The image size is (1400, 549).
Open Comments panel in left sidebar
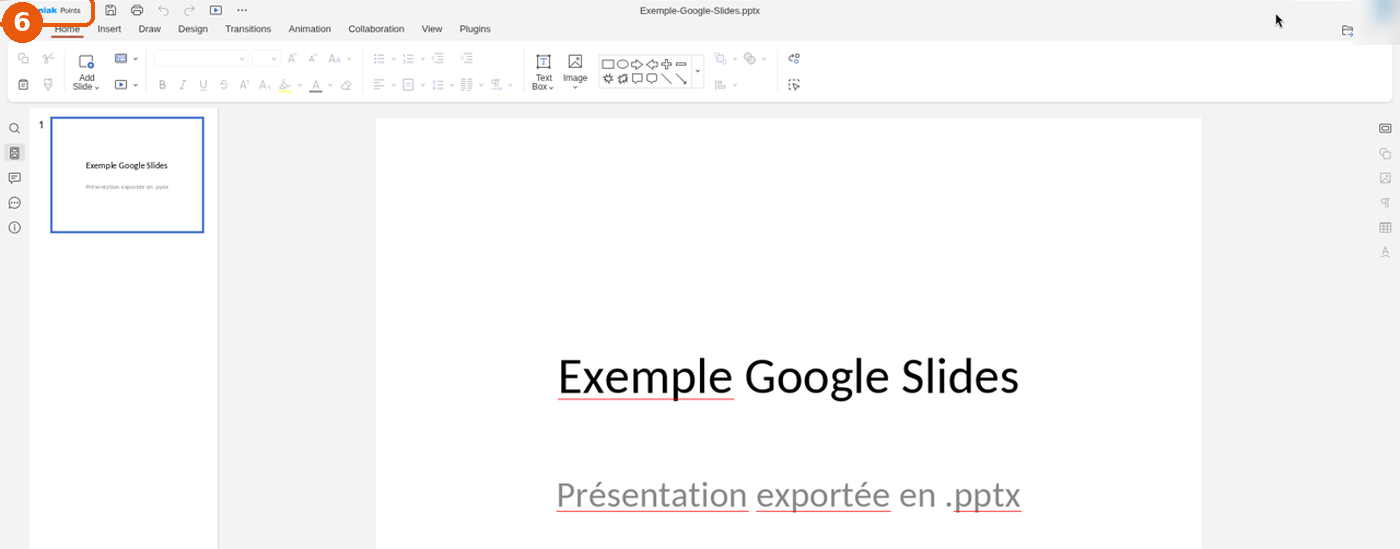[14, 178]
